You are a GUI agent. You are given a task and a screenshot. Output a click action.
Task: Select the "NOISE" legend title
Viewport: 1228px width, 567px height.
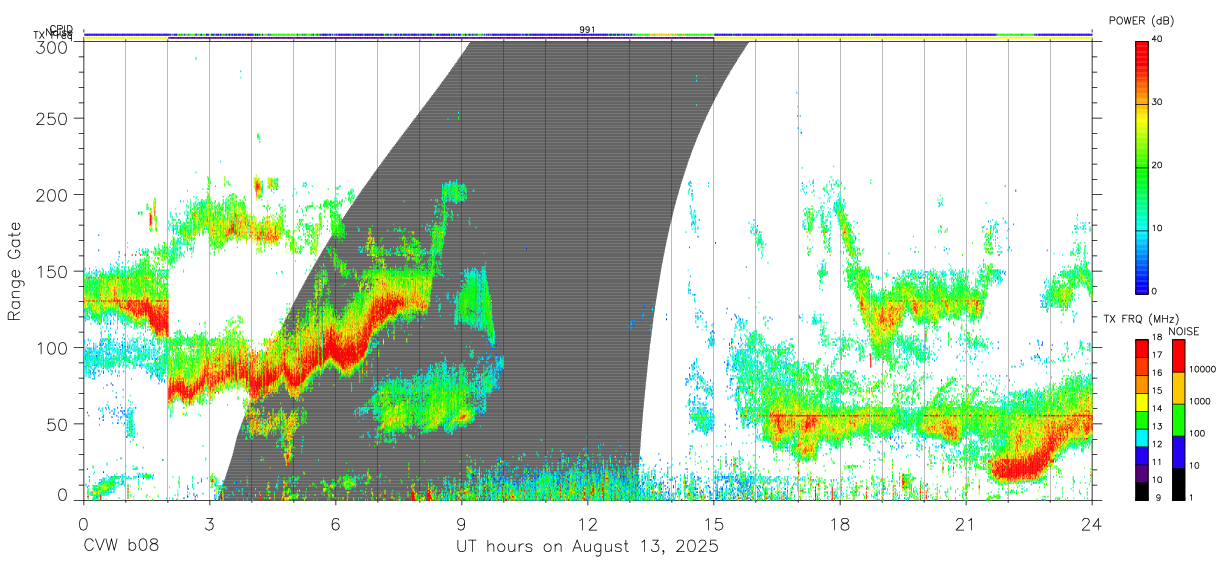1182,331
